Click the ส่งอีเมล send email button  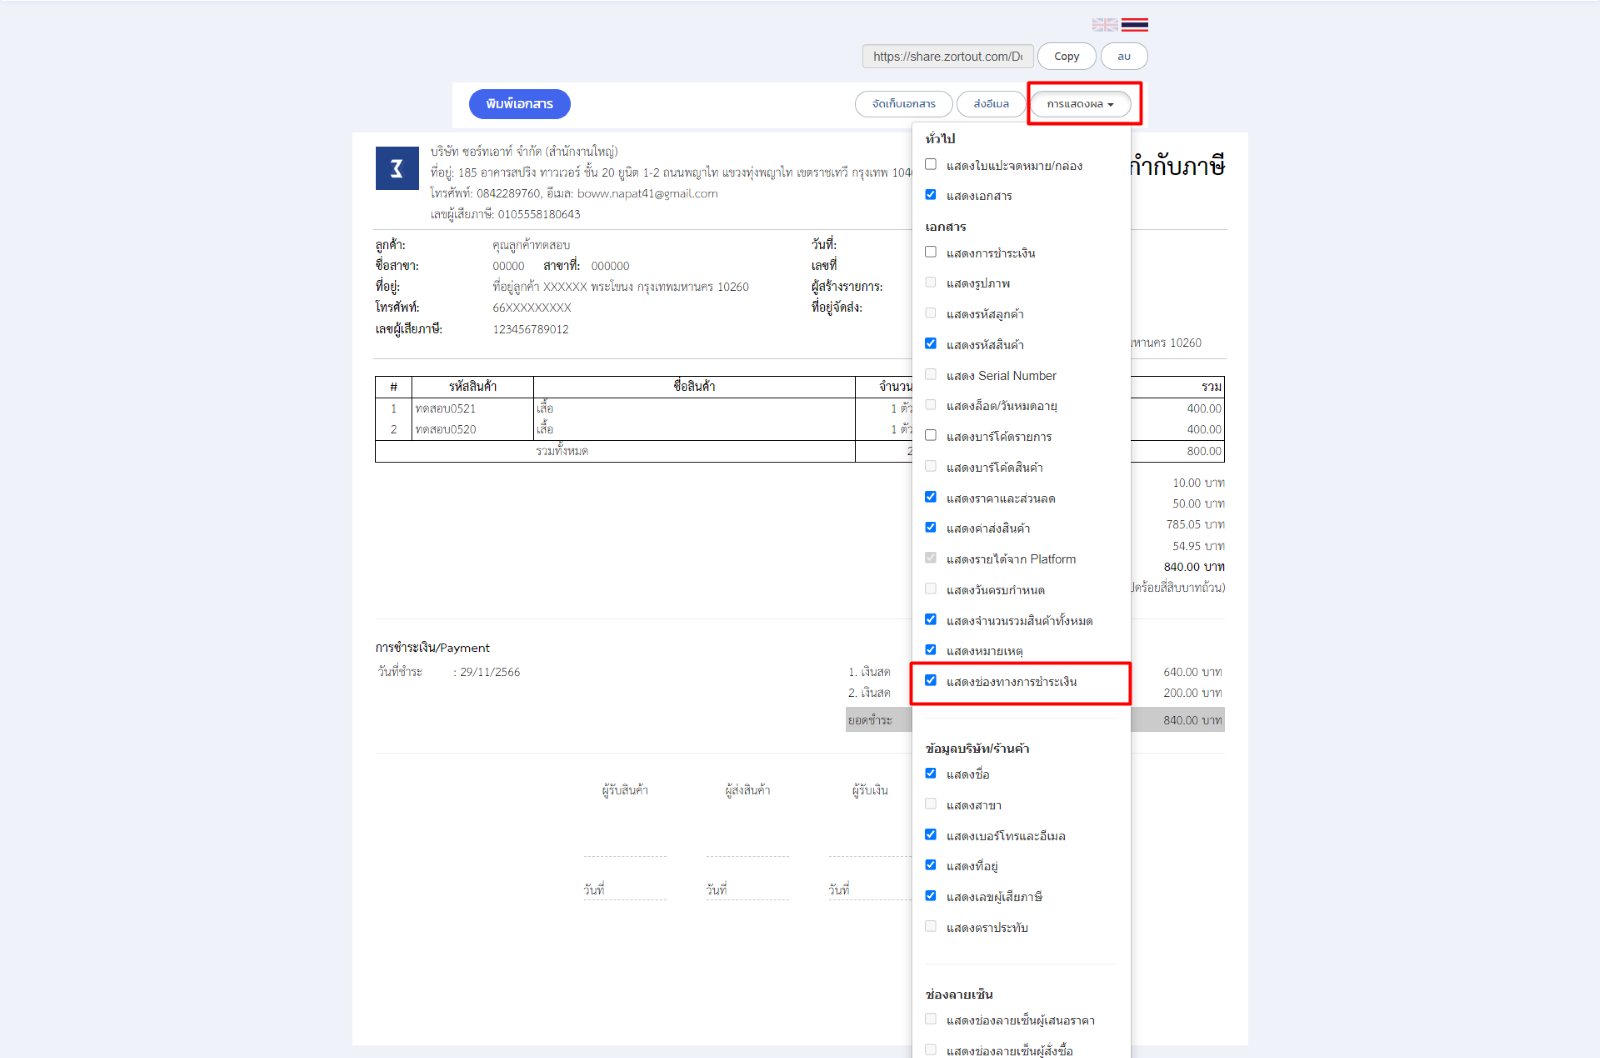point(991,104)
